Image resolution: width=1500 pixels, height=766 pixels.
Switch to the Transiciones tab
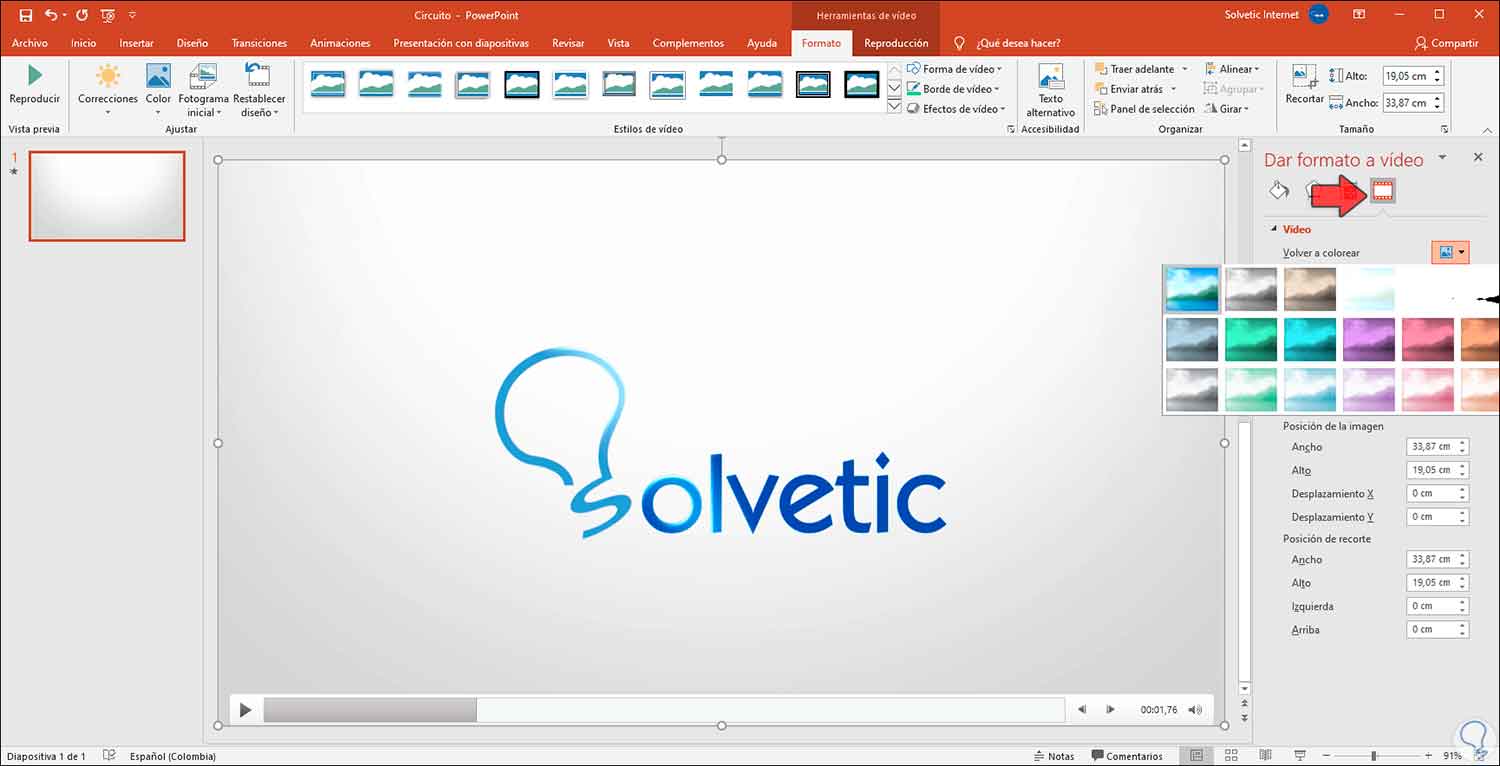[x=259, y=43]
